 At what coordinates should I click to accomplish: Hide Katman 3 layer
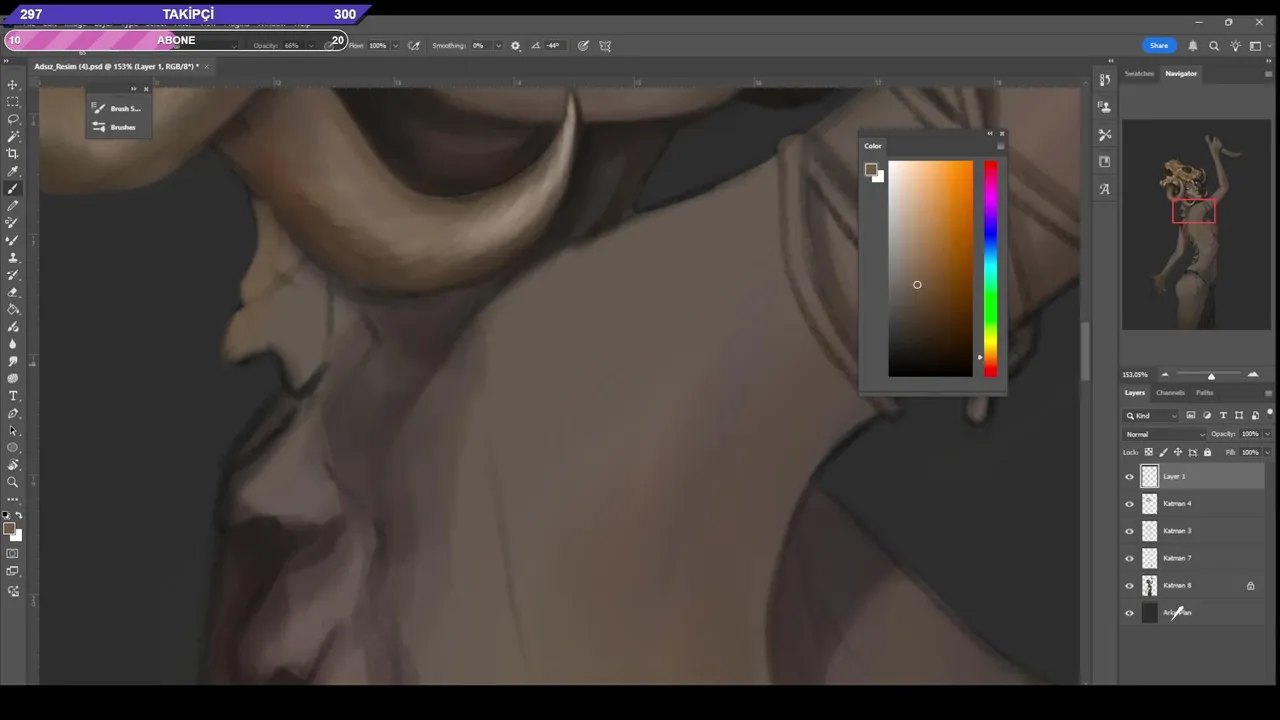coord(1129,531)
